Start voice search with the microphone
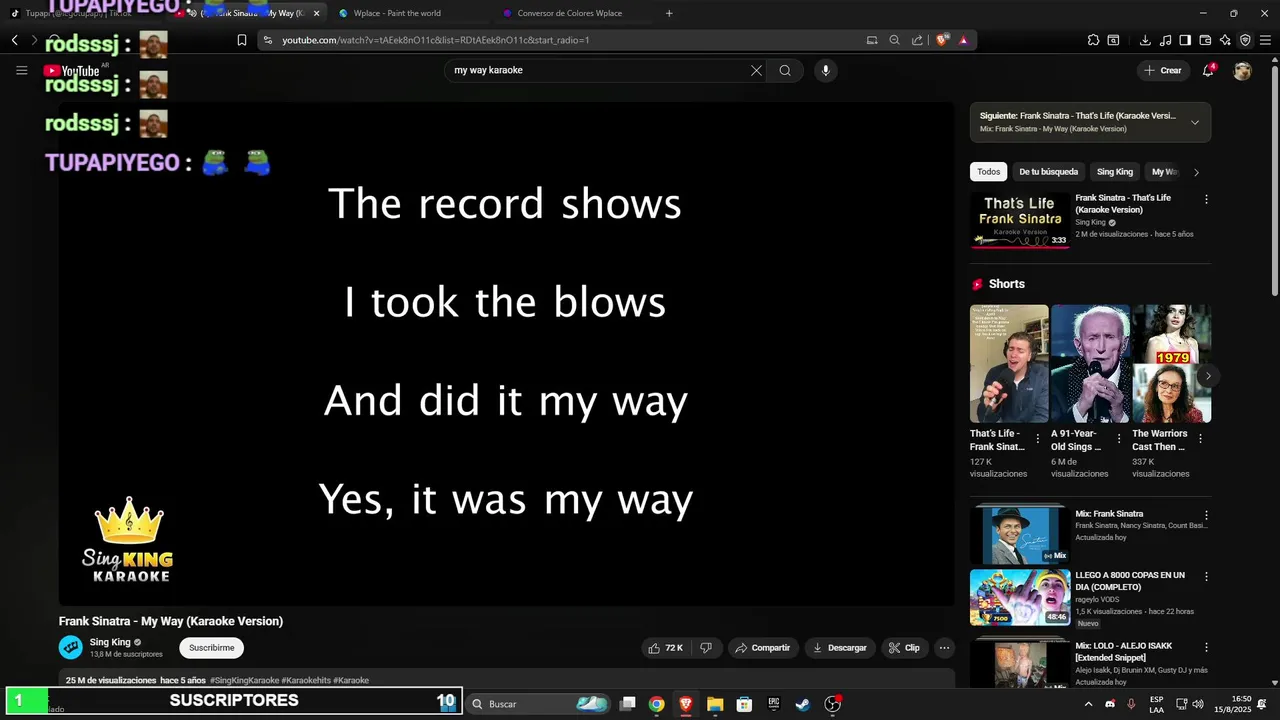The width and height of the screenshot is (1280, 720). click(825, 70)
